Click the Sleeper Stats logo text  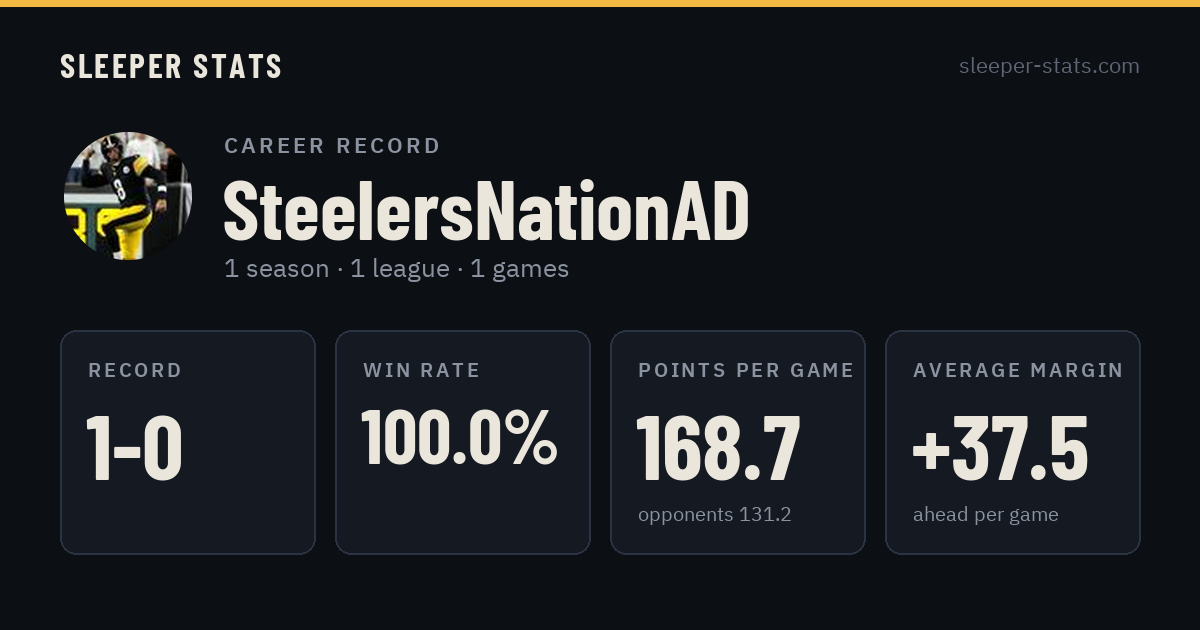point(171,66)
